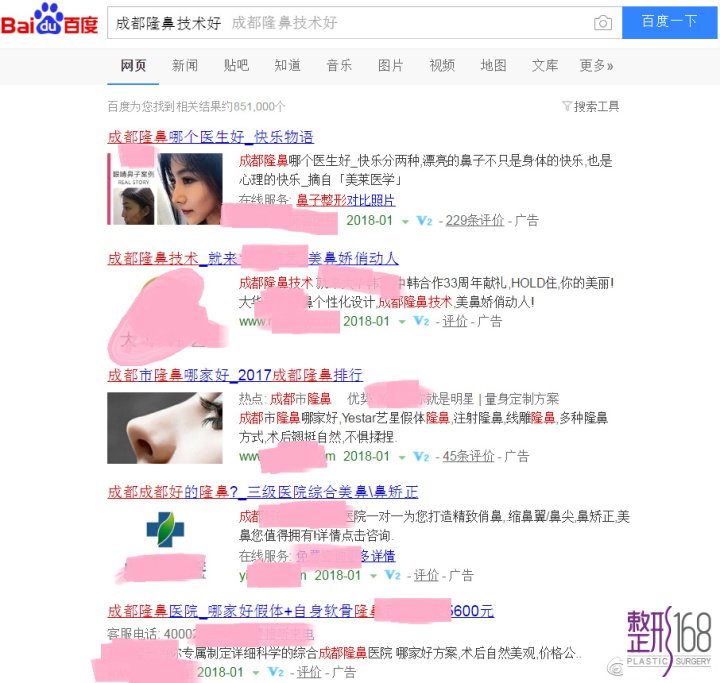Open the blue cross hospital logo
Viewport: 720px width, 683px height.
tap(165, 530)
